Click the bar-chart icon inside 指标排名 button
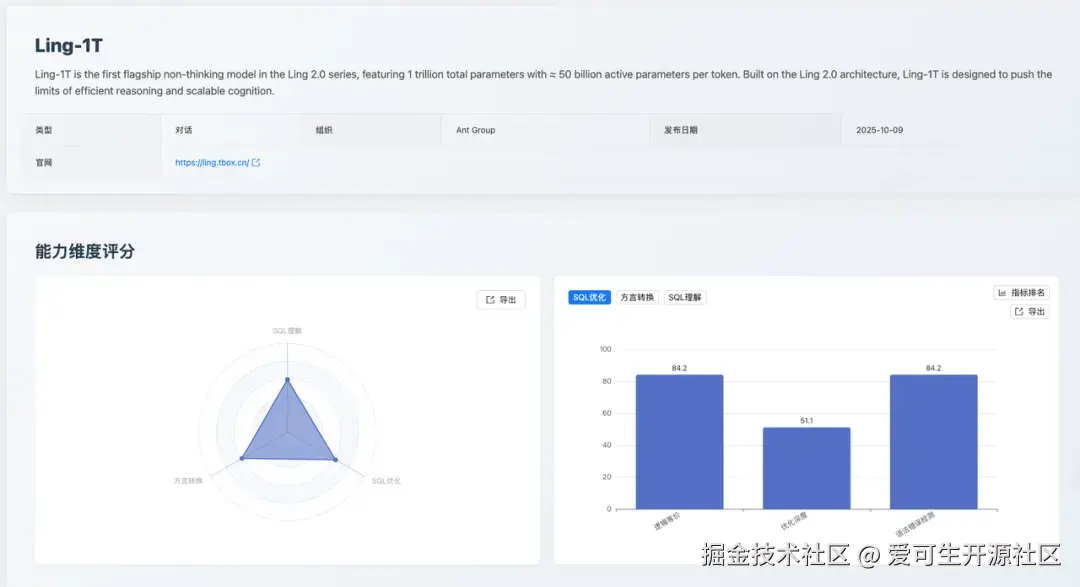The image size is (1080, 587). pyautogui.click(x=1001, y=291)
